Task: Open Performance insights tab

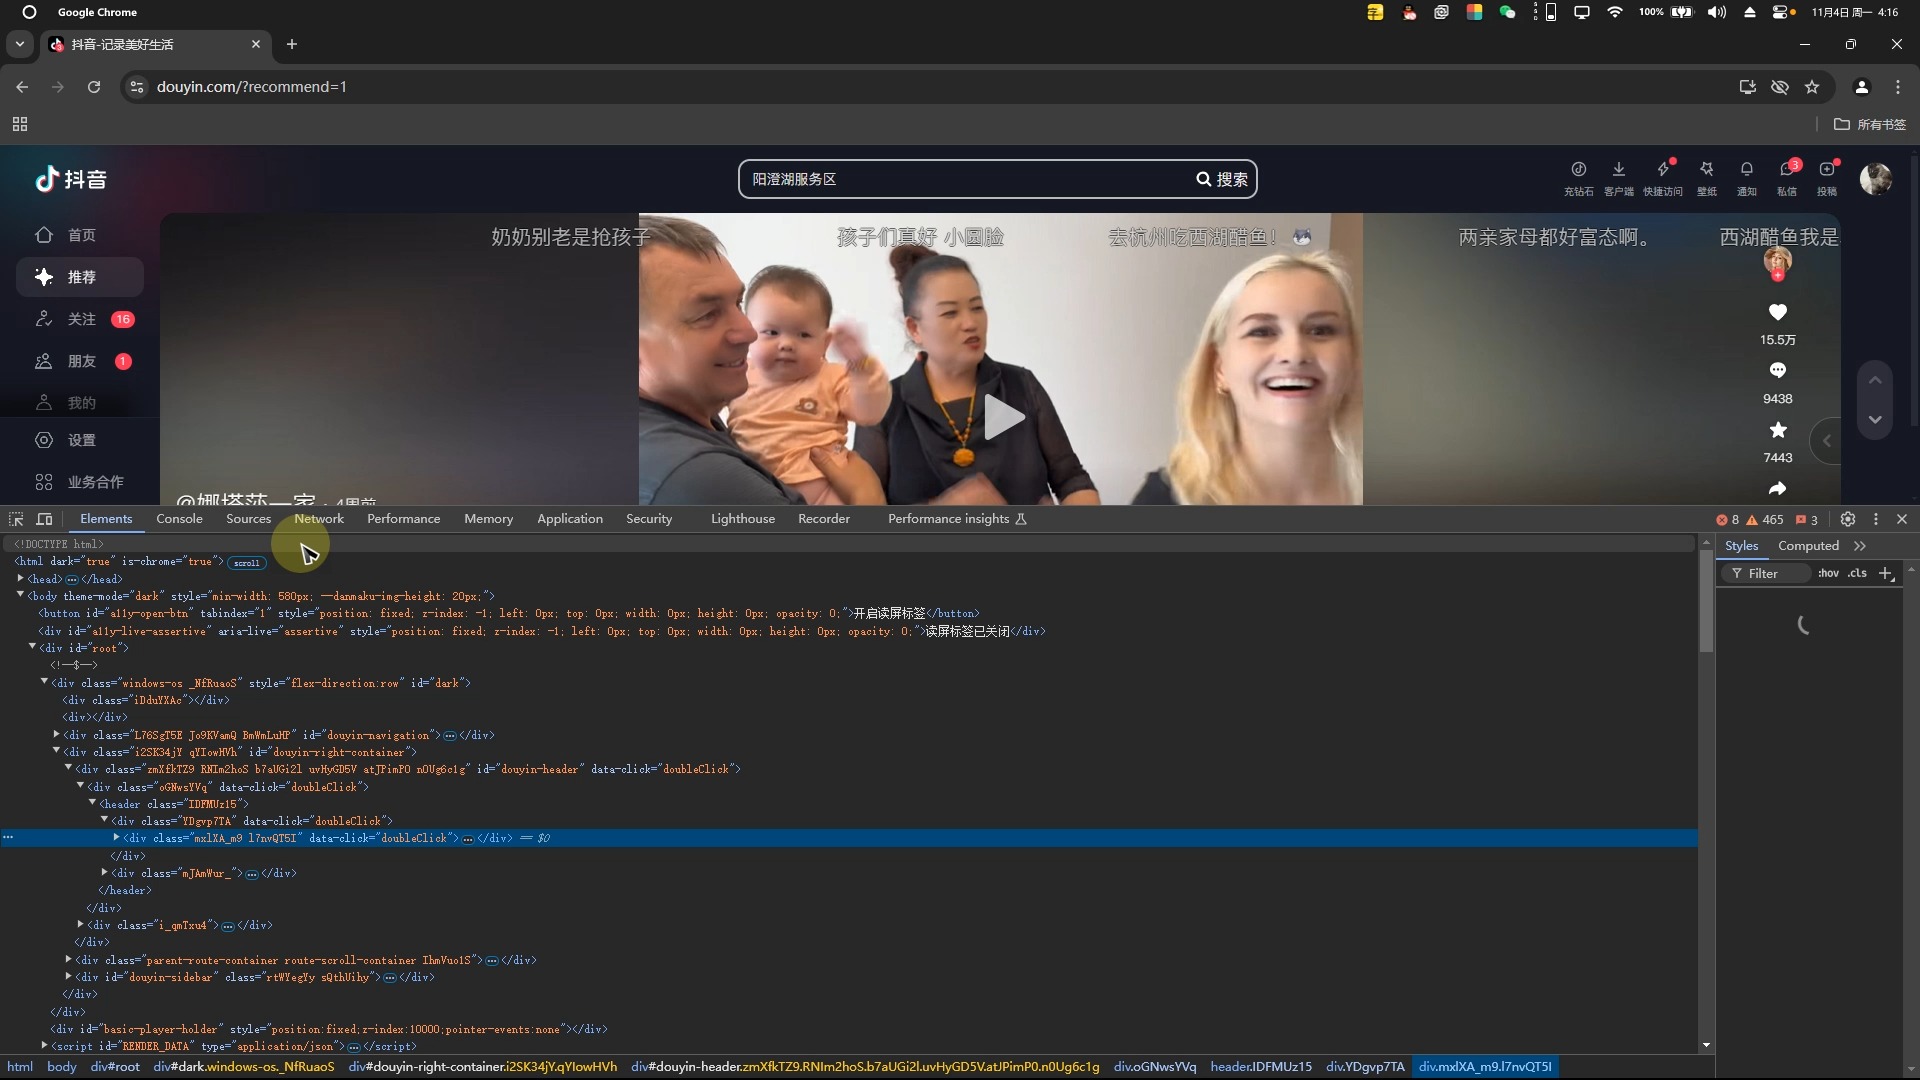Action: [957, 519]
